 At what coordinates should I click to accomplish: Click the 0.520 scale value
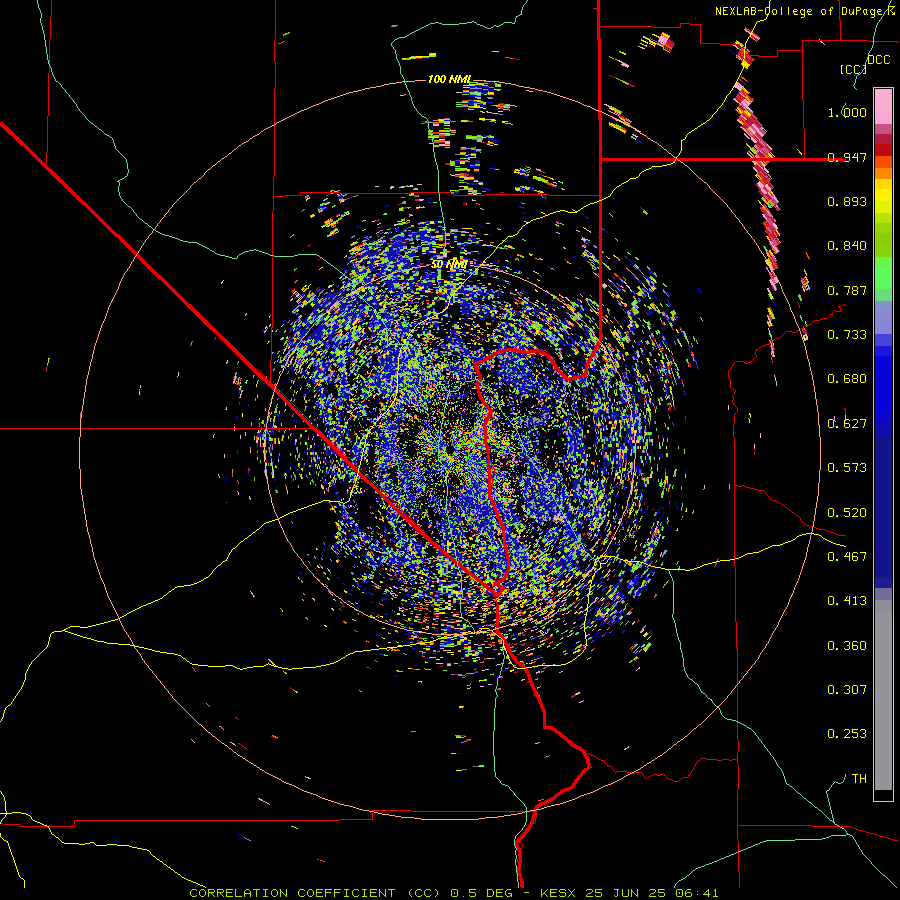click(847, 513)
